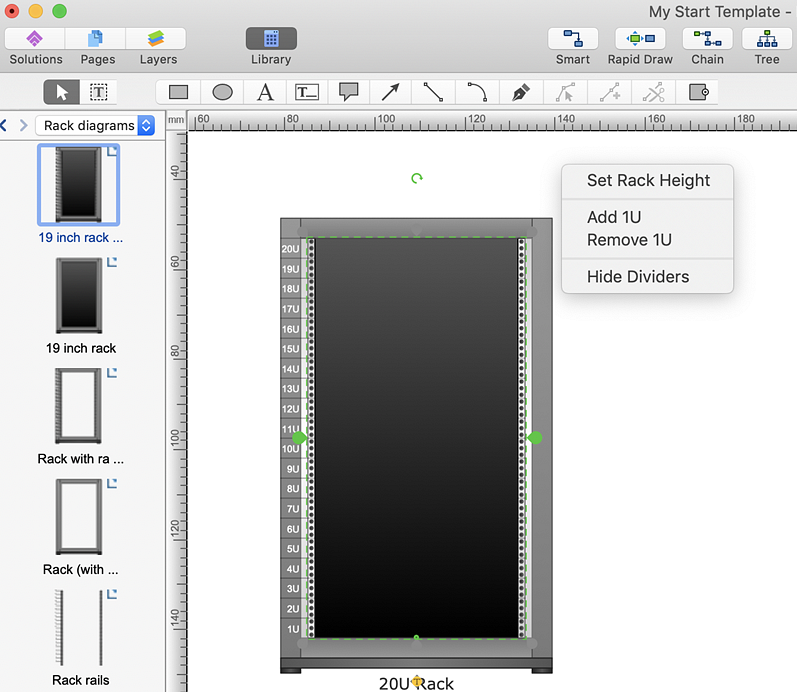Select the Callout speech bubble tool
The width and height of the screenshot is (797, 692).
point(348,92)
